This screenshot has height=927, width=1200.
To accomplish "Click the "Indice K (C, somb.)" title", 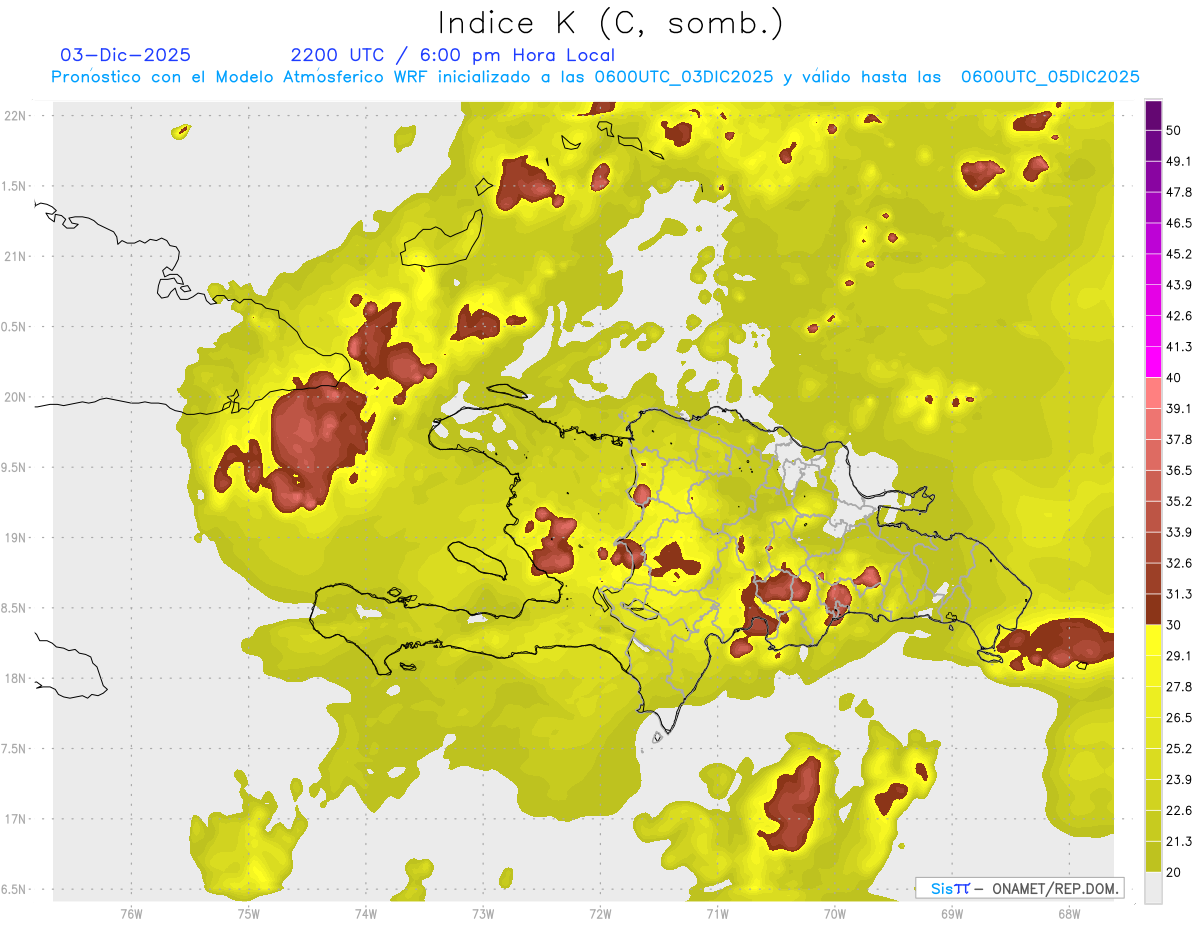I will [x=610, y=23].
